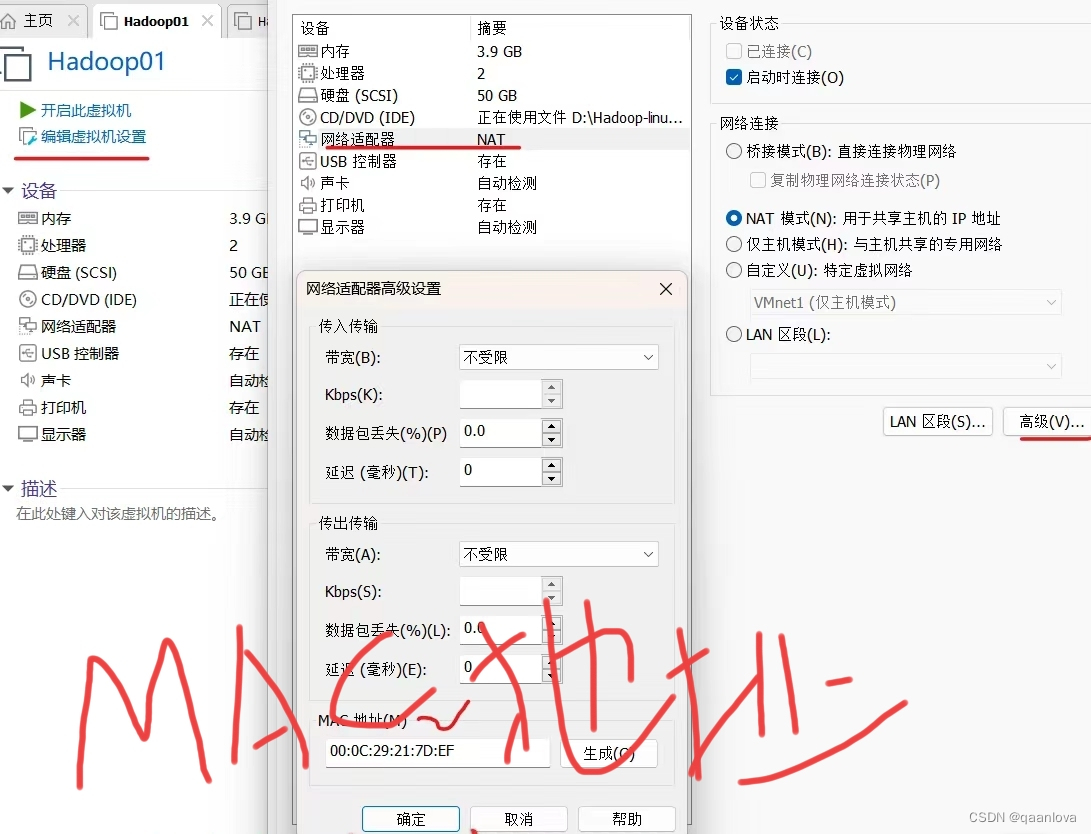Open outgoing 带宽(A) dropdown

[x=559, y=554]
